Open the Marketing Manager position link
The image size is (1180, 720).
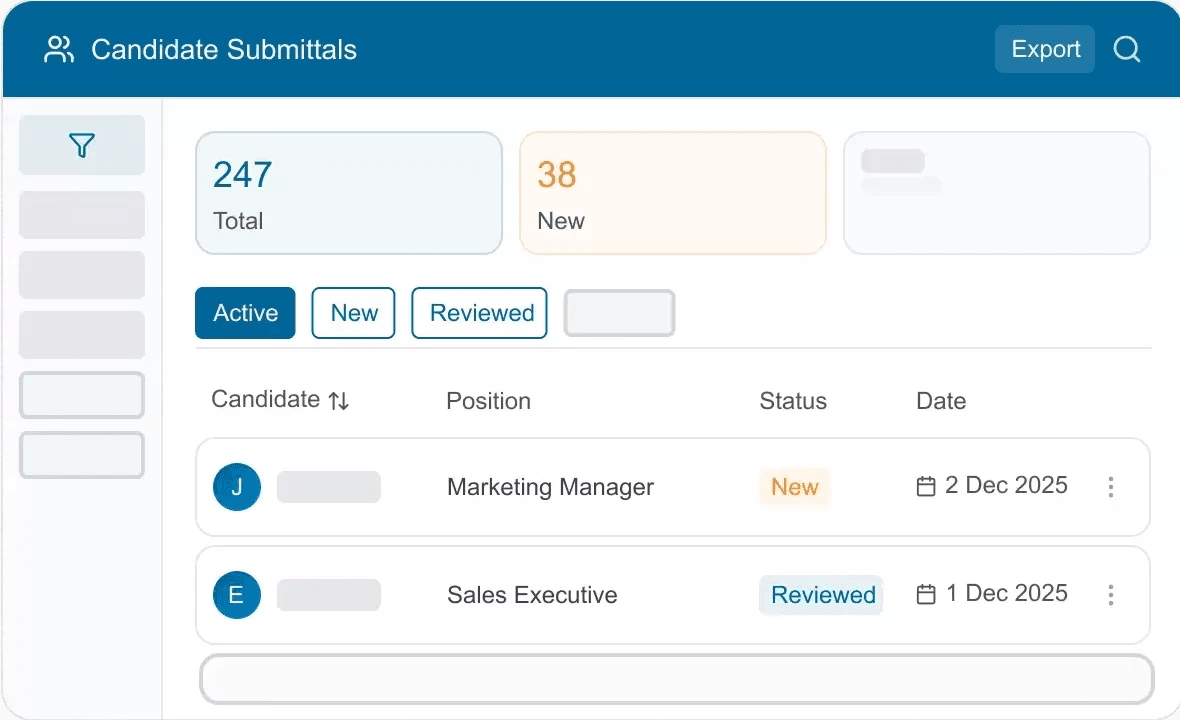click(x=550, y=487)
